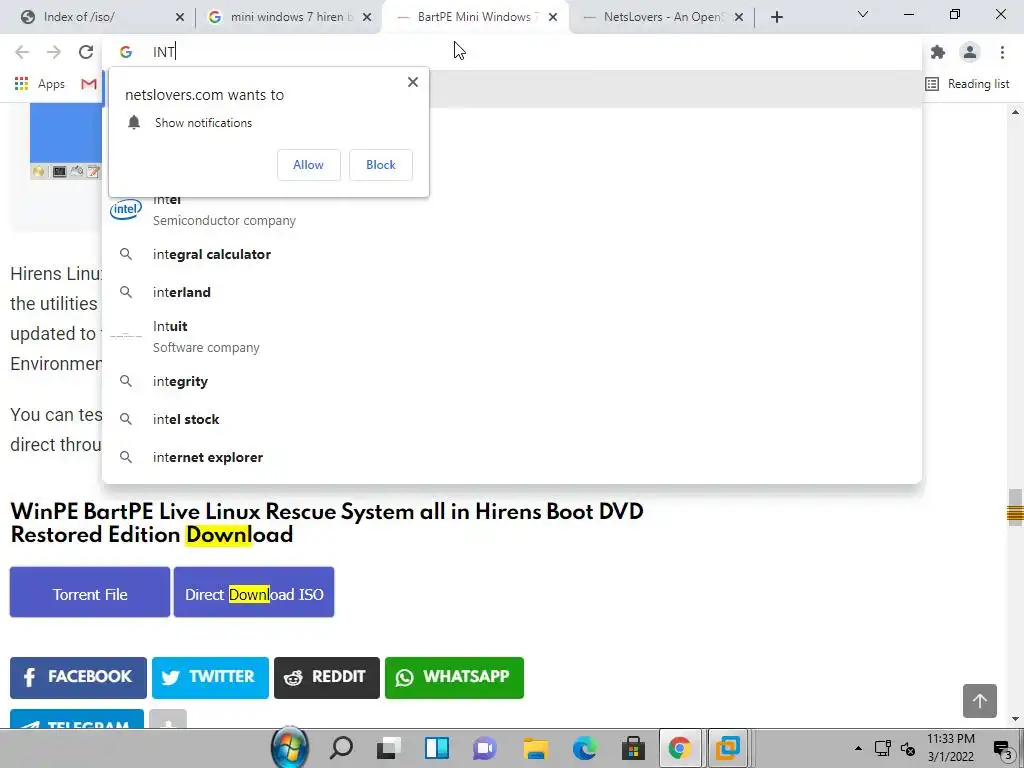Show hidden system tray icons
This screenshot has height=768, width=1024.
(x=858, y=748)
